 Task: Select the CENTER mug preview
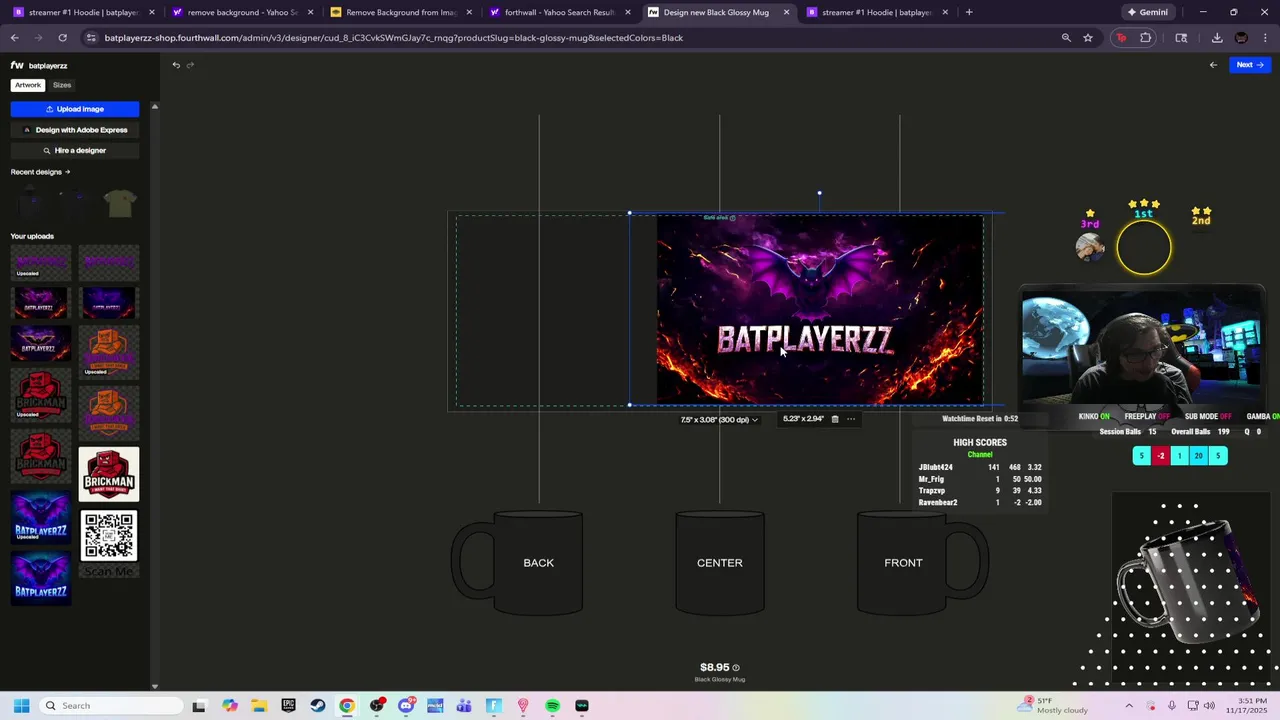click(x=720, y=562)
